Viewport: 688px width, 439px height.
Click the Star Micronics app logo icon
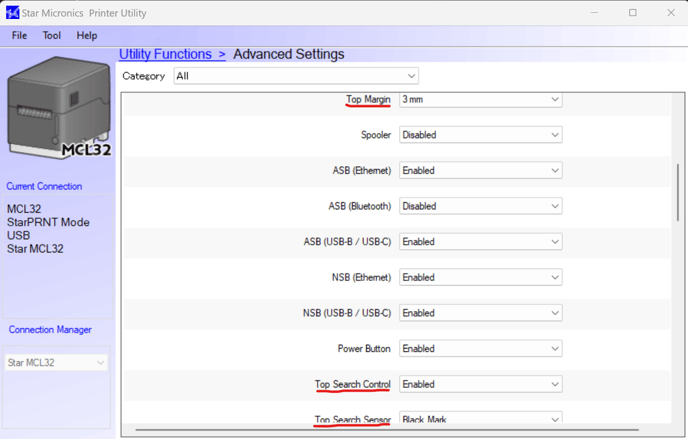pyautogui.click(x=12, y=13)
